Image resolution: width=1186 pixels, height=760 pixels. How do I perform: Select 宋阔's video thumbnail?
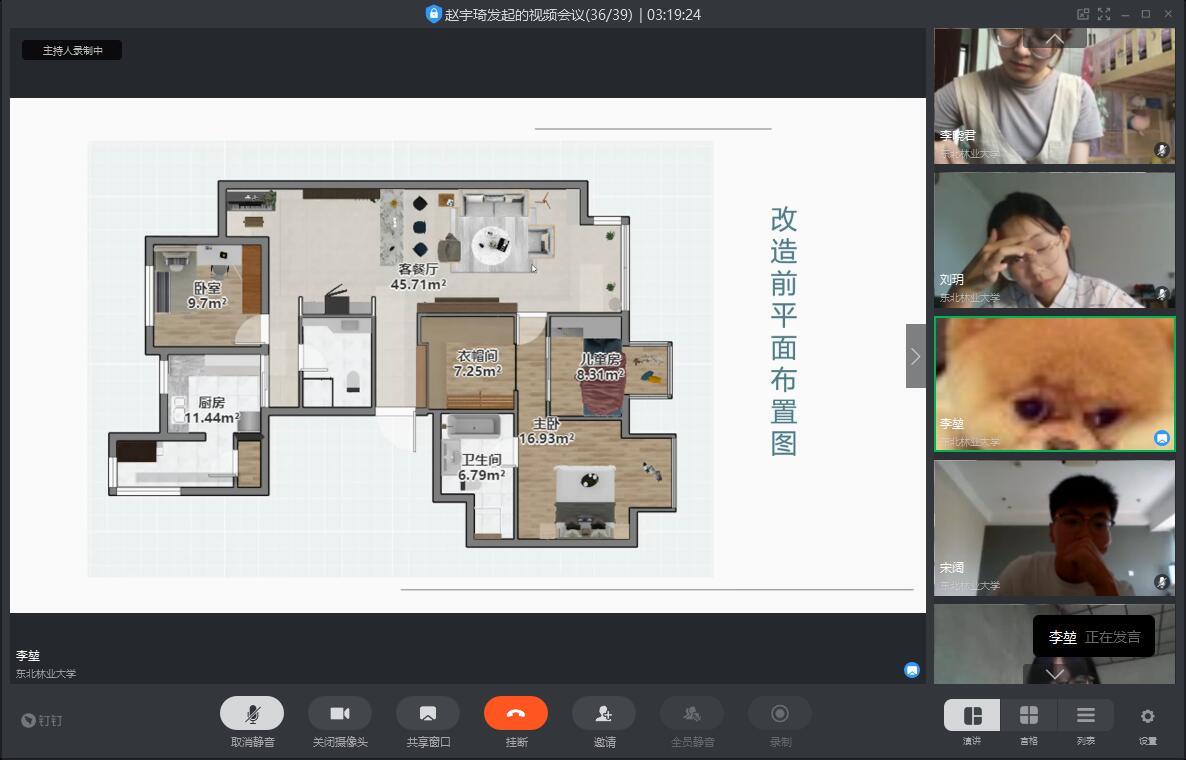[x=1054, y=527]
